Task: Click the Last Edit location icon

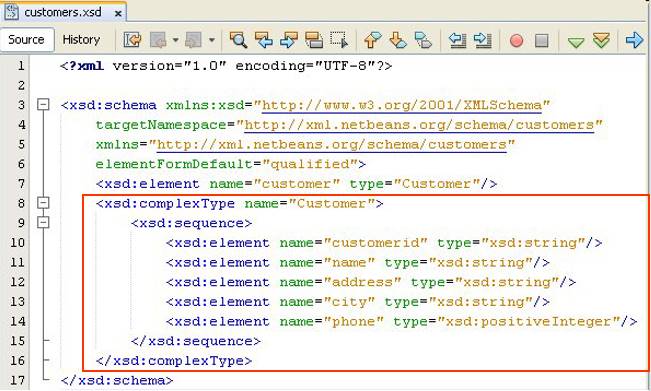Action: (x=132, y=40)
